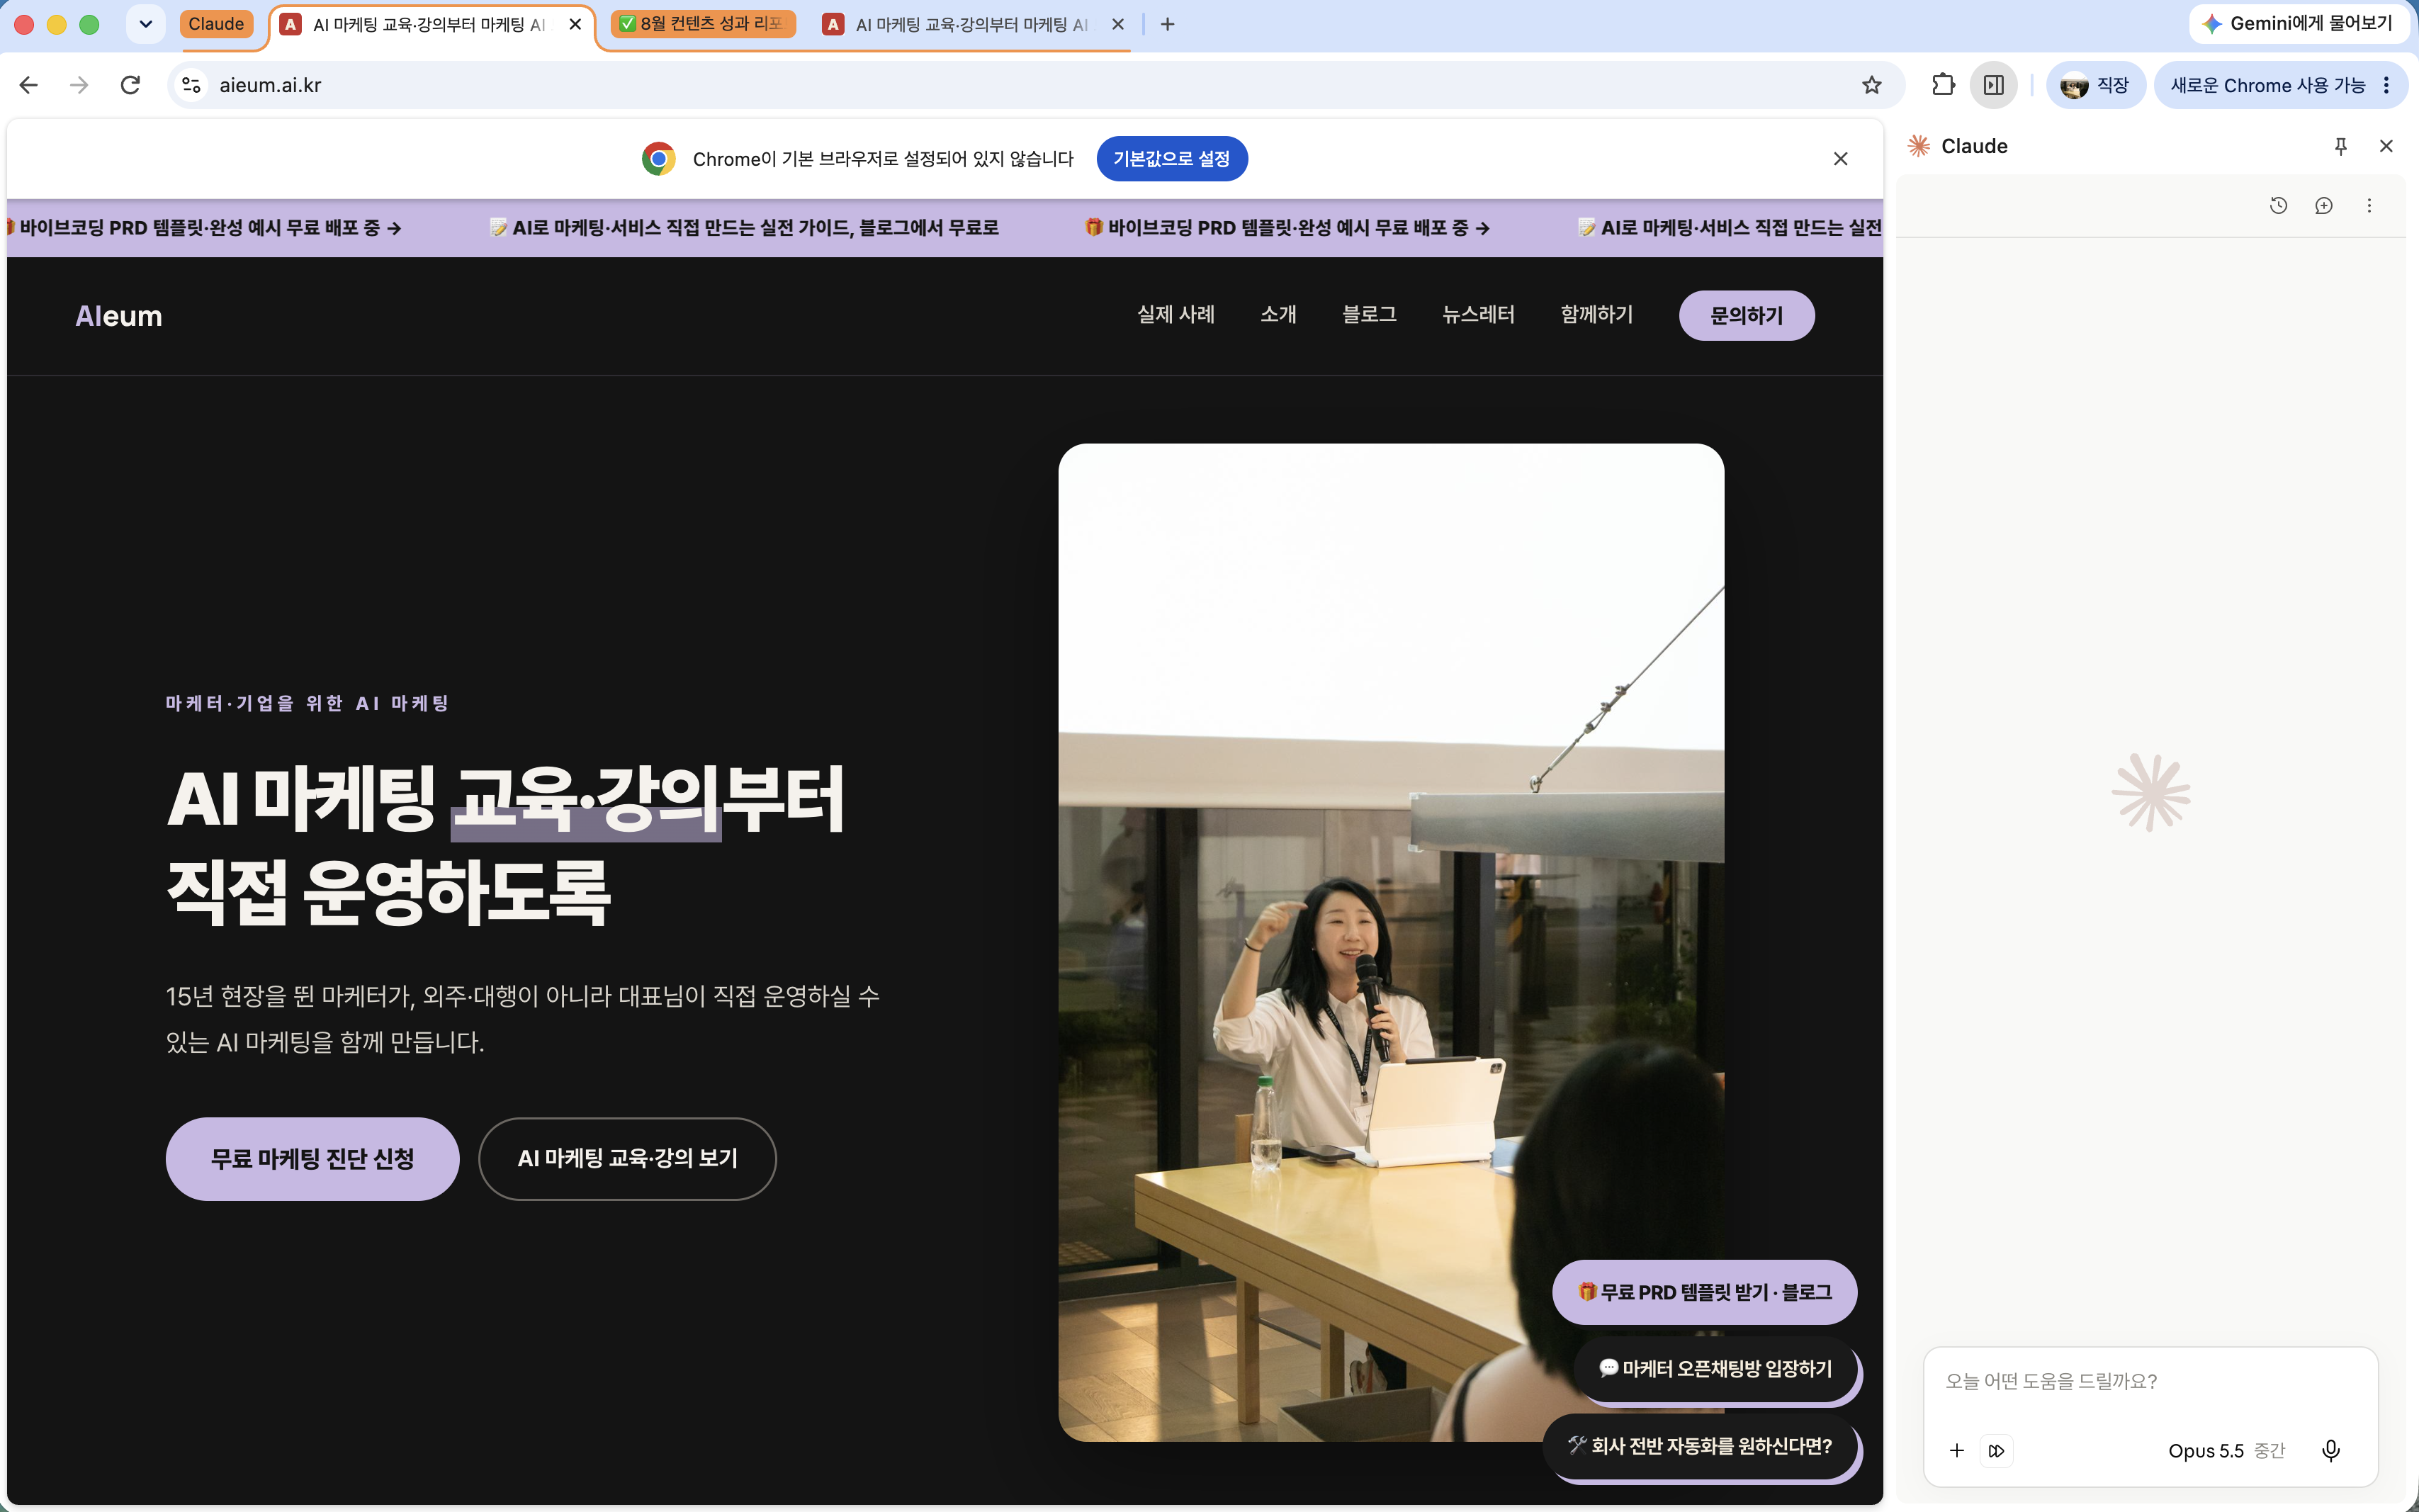Viewport: 2419px width, 1512px height.
Task: Bookmark this page with the star icon
Action: [x=1871, y=85]
